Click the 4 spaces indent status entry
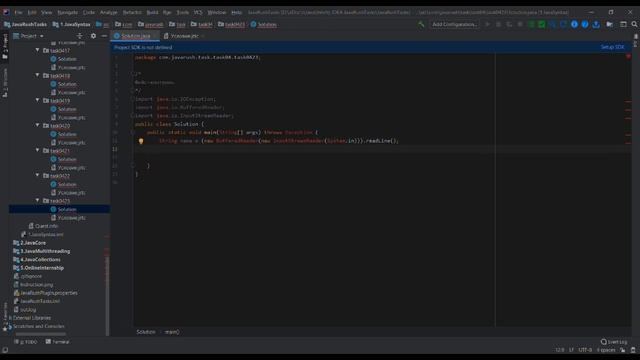Screen dimensions: 640x360 click(x=606, y=350)
